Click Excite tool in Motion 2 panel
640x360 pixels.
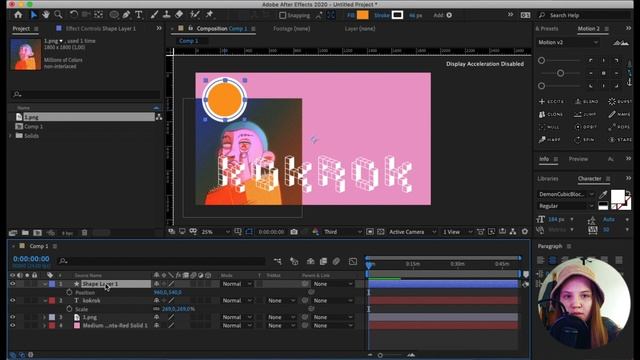551,101
